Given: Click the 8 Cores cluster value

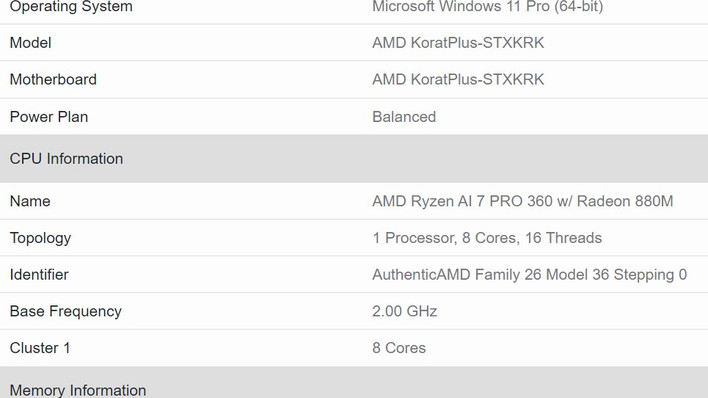Looking at the screenshot, I should point(399,348).
